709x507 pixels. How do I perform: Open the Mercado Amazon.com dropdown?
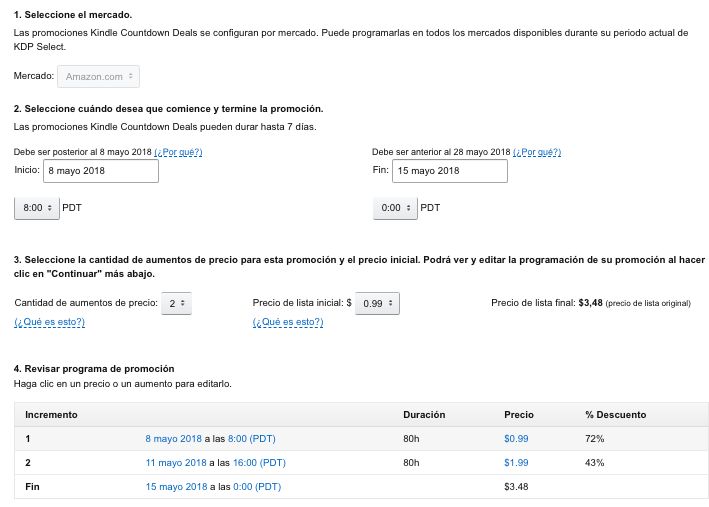point(98,76)
